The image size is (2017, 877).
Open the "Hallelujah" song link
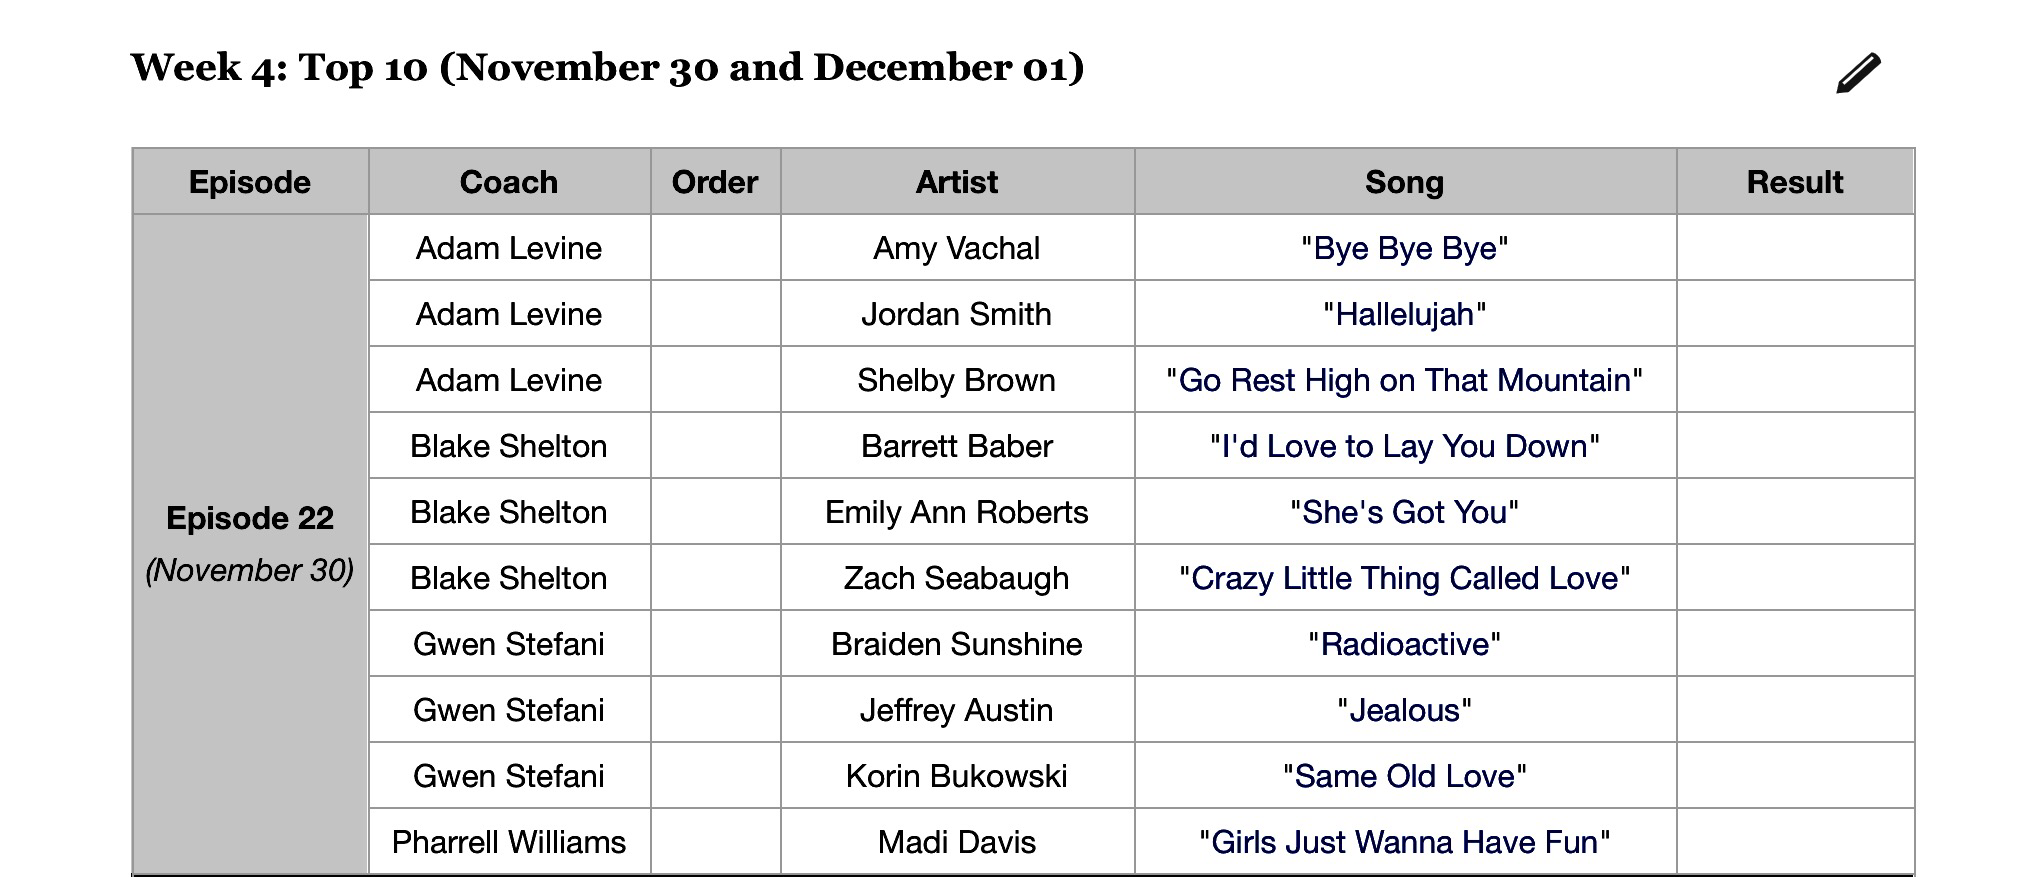pyautogui.click(x=1404, y=314)
